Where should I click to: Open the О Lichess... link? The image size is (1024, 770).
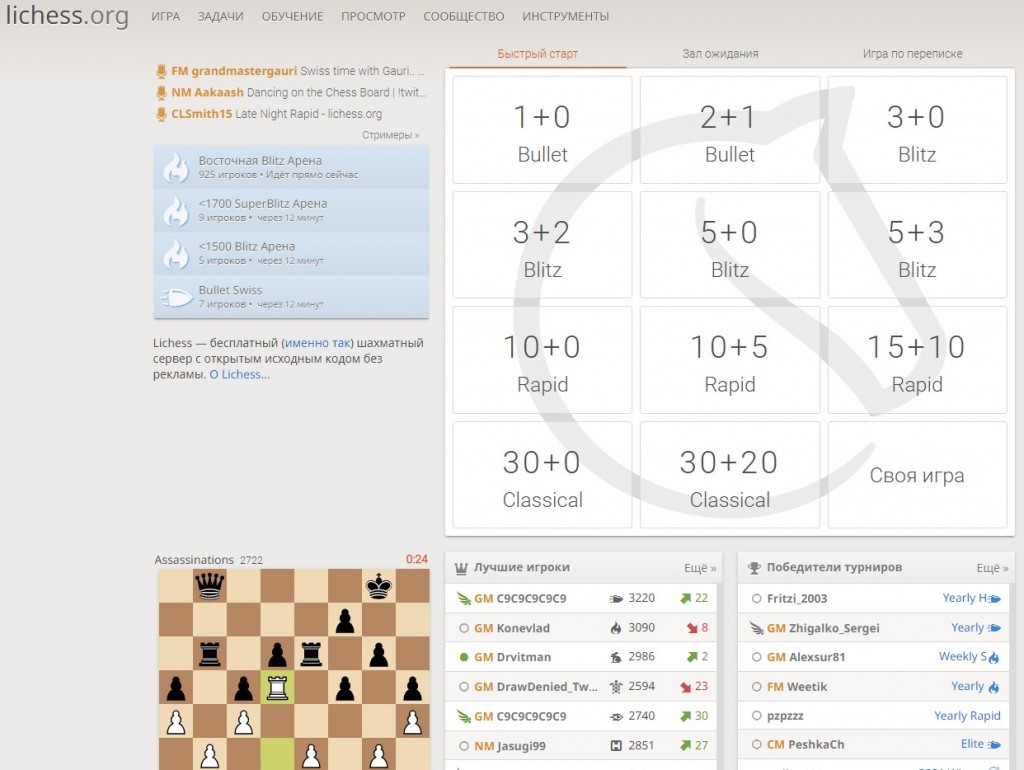tap(239, 375)
